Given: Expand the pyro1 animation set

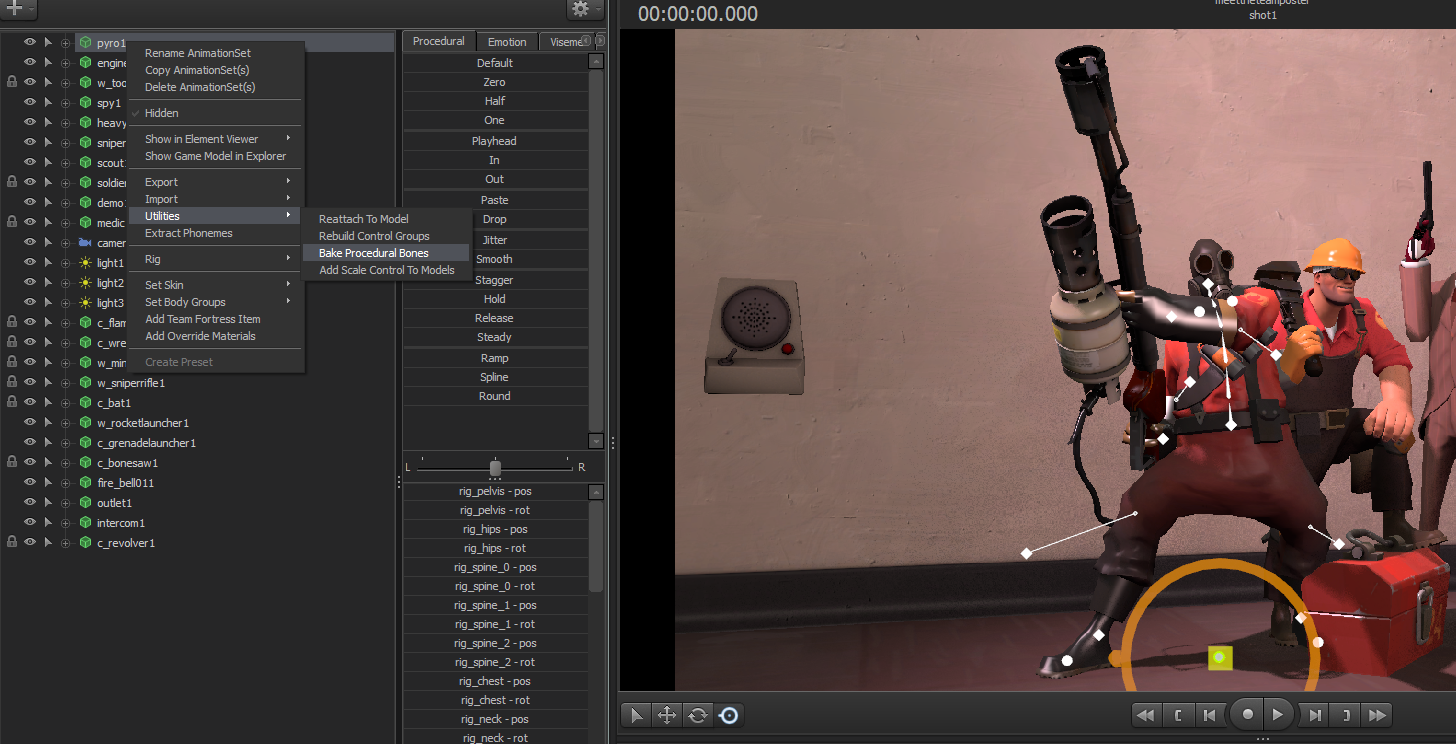Looking at the screenshot, I should (66, 43).
